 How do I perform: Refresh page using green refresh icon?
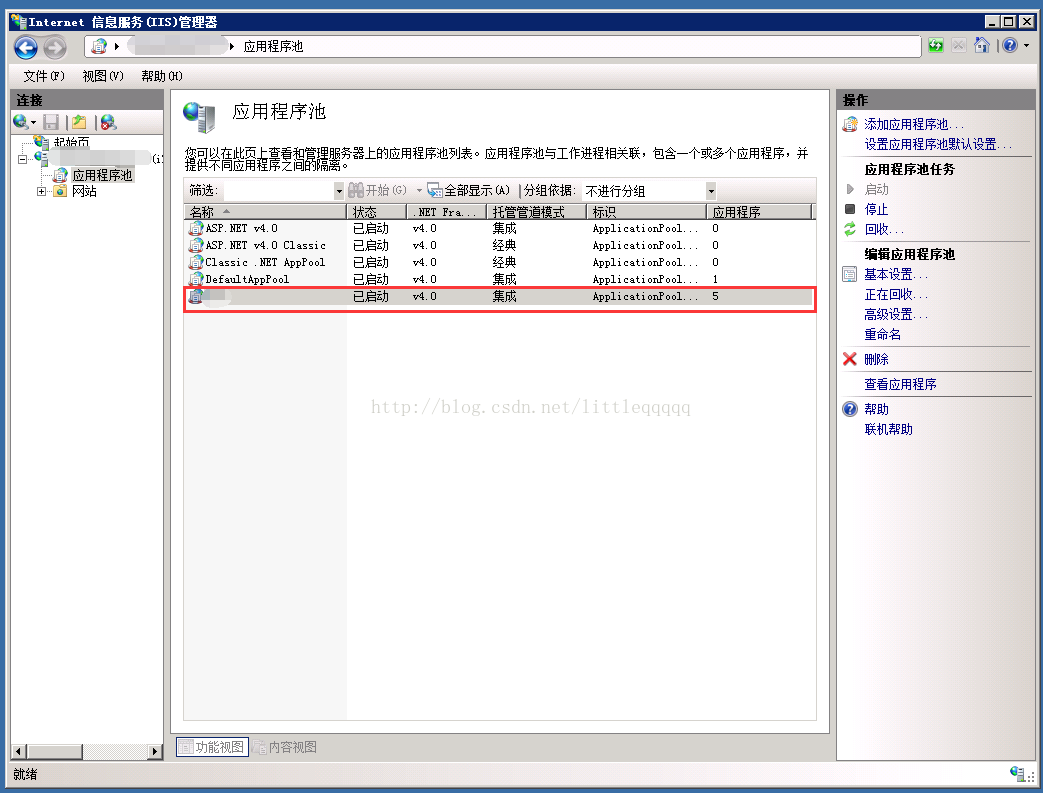936,45
